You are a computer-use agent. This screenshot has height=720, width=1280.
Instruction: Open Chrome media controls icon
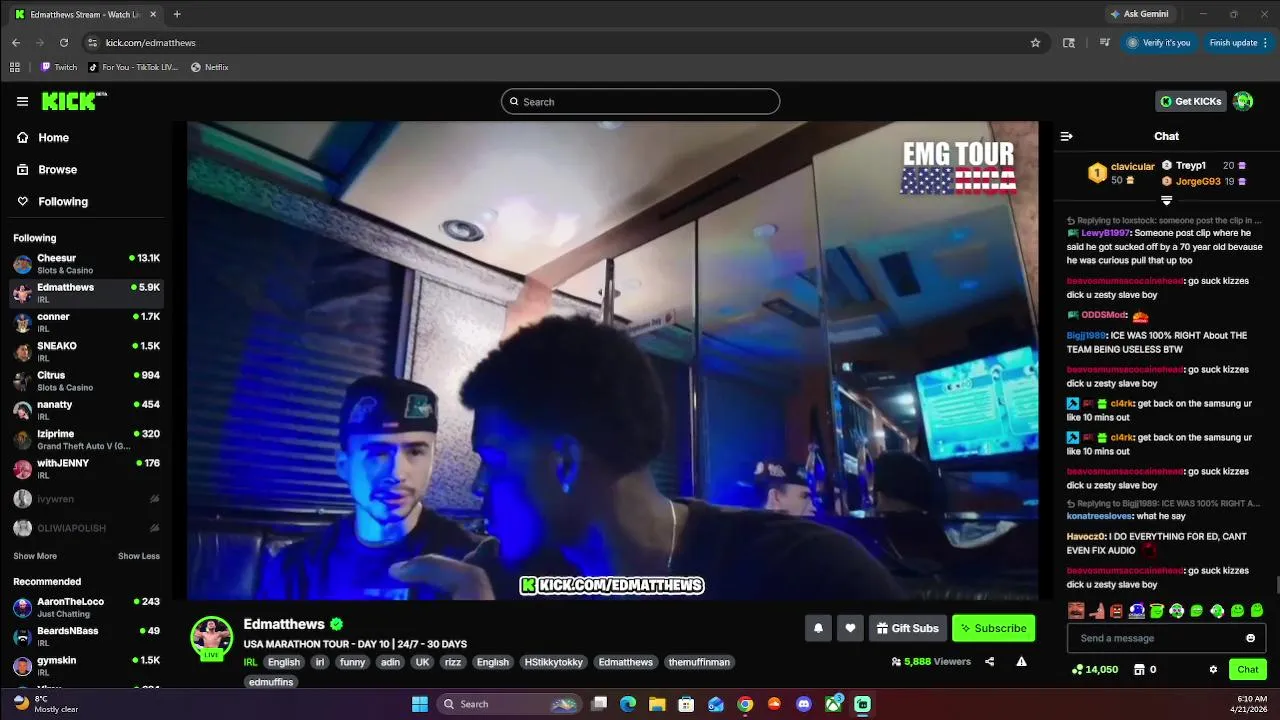coord(1105,43)
